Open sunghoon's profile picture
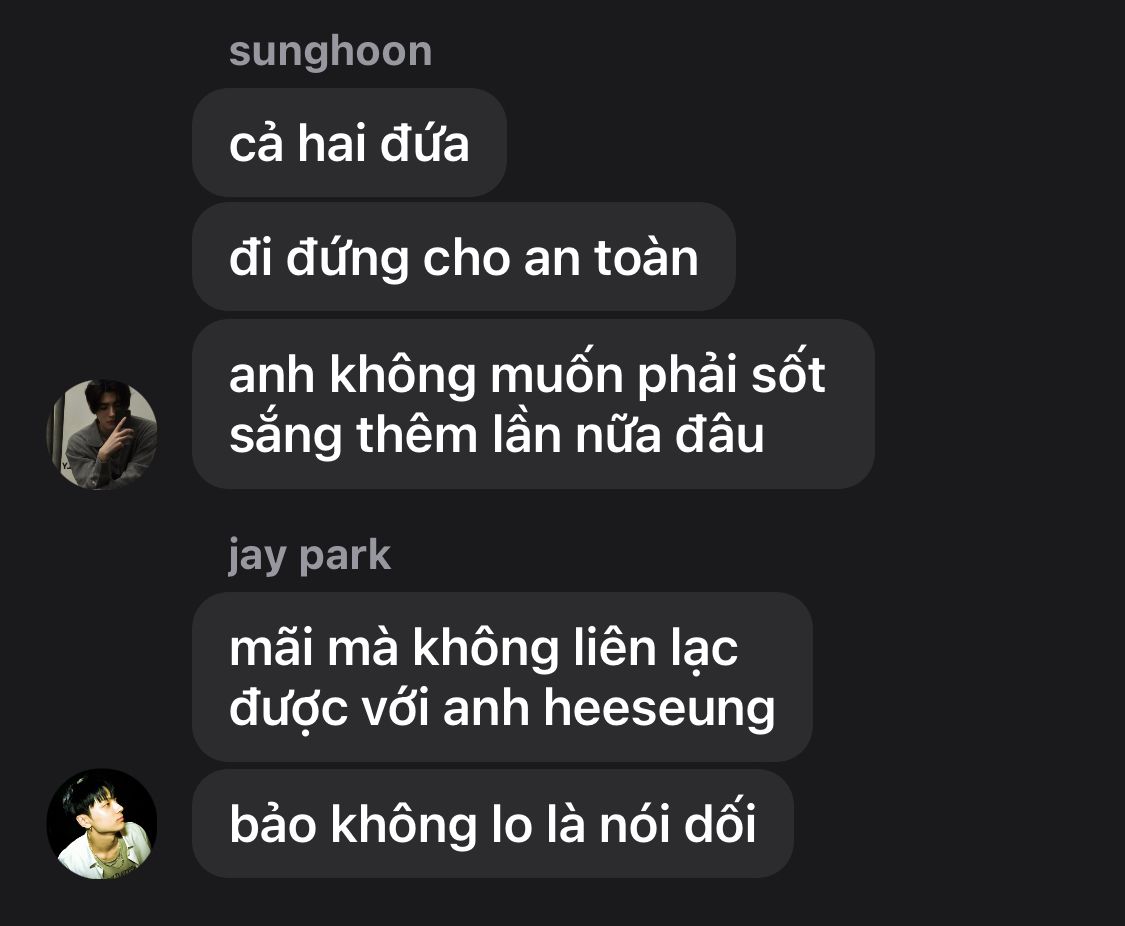 [102, 434]
